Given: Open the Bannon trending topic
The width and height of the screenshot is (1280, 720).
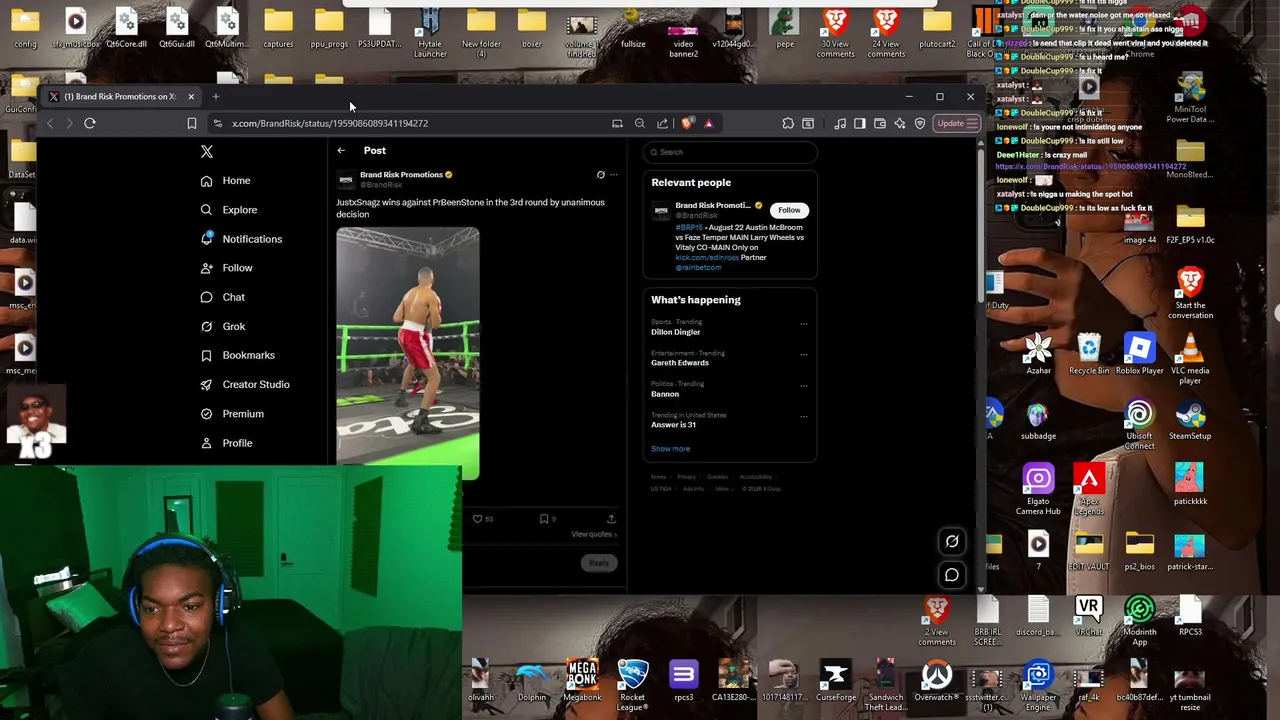Looking at the screenshot, I should (x=665, y=394).
